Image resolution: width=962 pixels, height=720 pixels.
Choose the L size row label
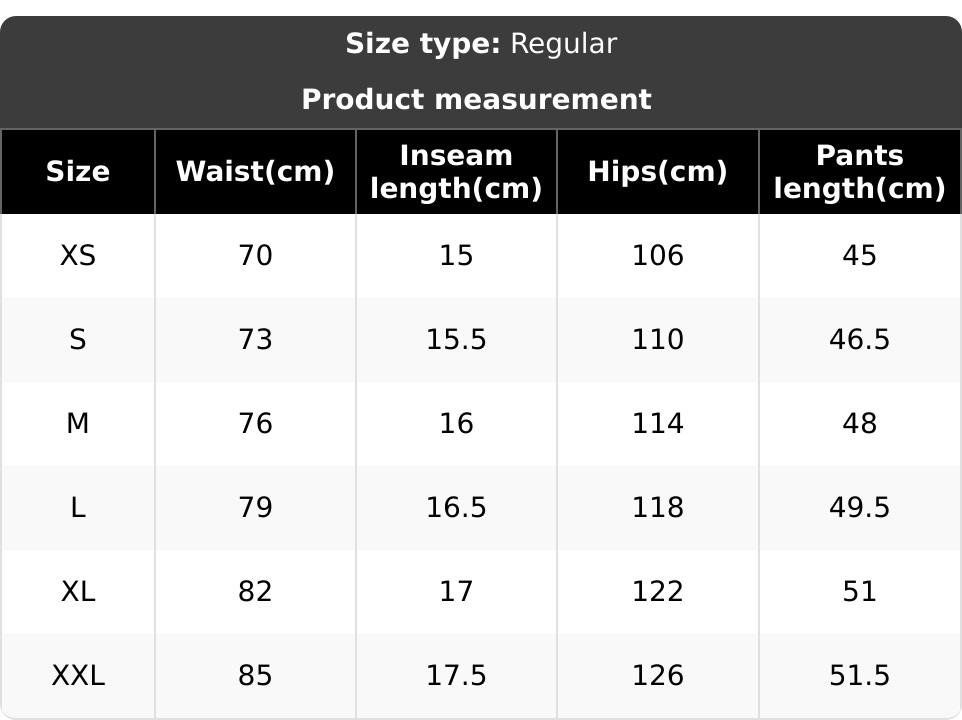(x=78, y=508)
